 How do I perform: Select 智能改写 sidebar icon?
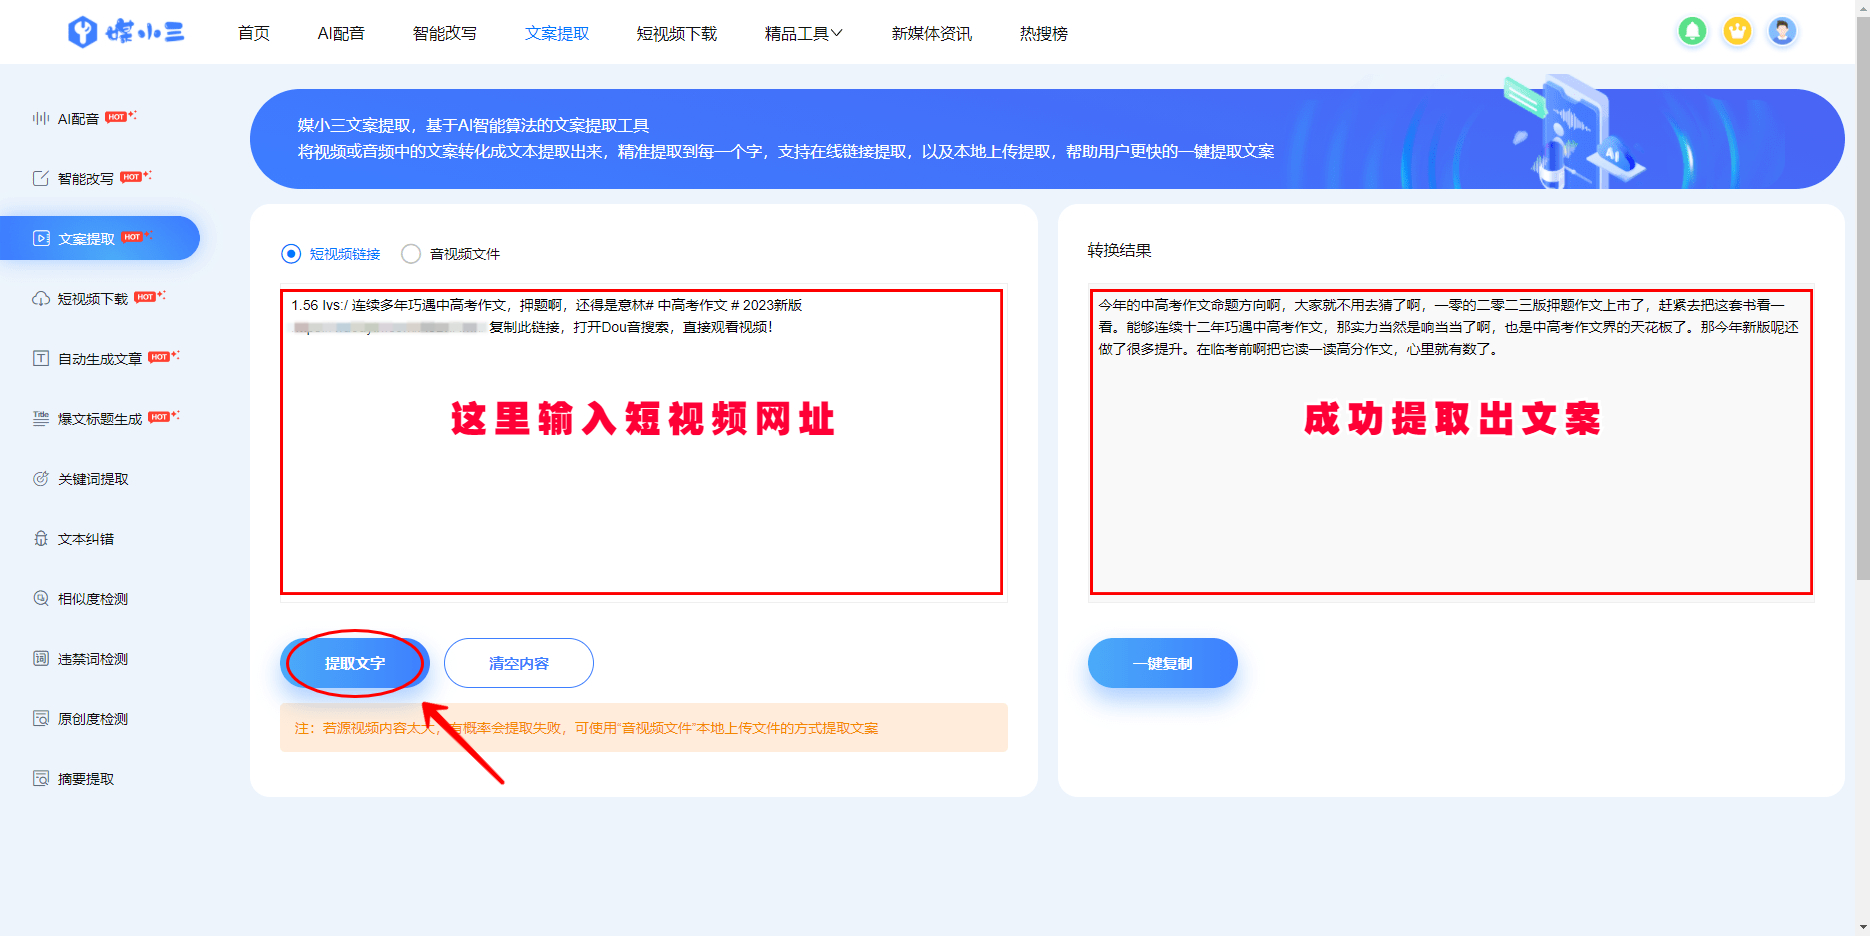(x=41, y=179)
